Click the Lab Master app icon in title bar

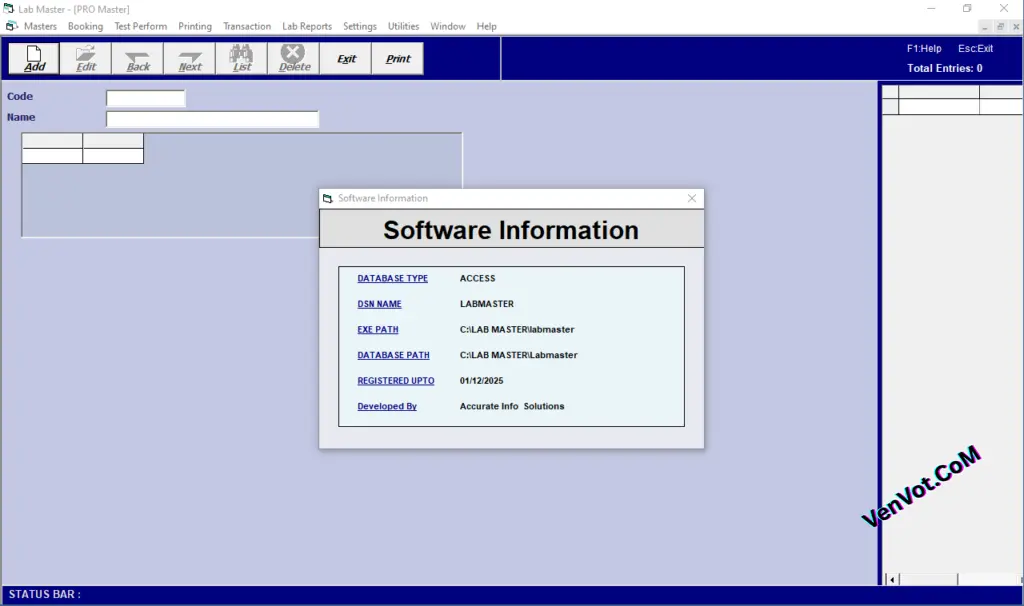click(x=8, y=8)
